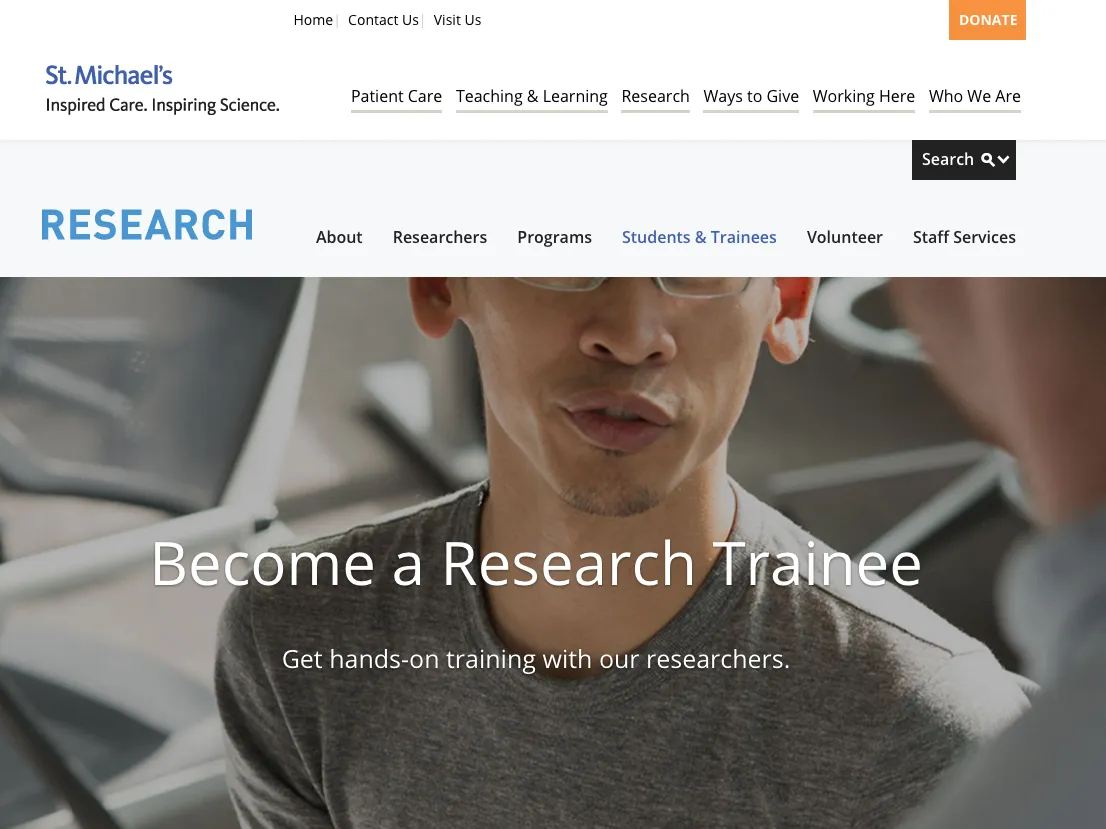Expand the Search dropdown chevron
The image size is (1106, 829).
pos(1003,160)
